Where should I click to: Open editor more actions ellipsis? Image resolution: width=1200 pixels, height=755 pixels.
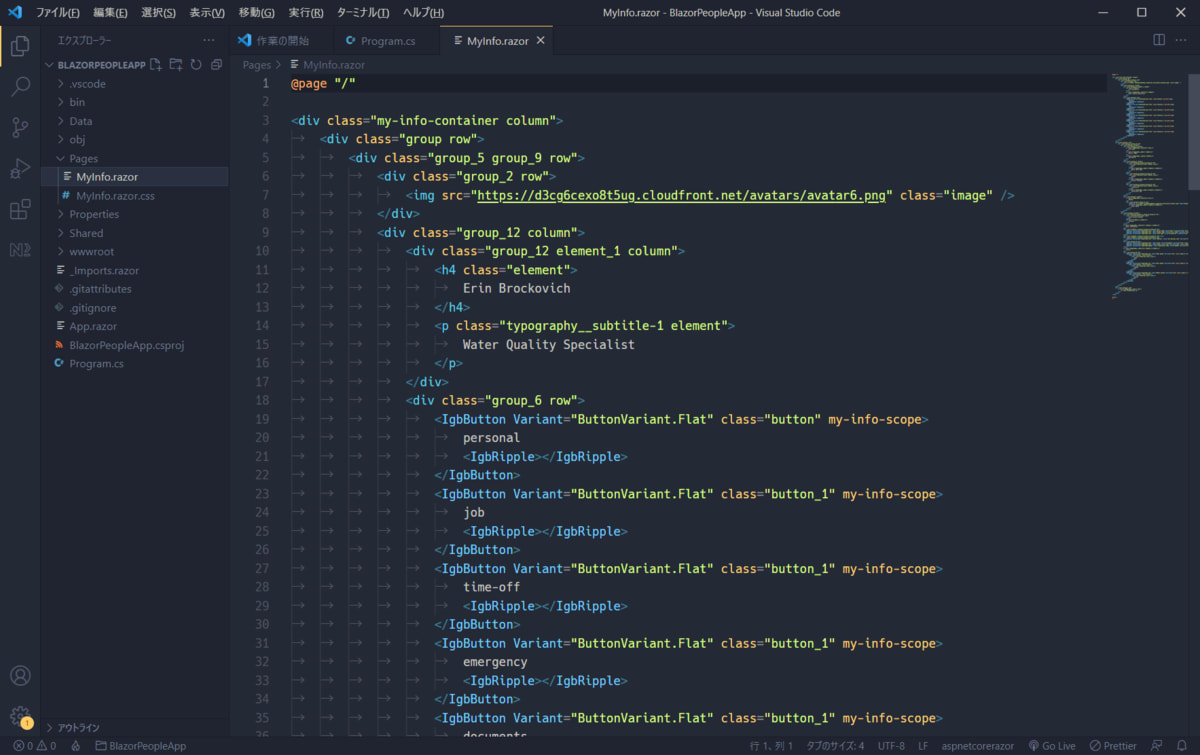point(1183,40)
